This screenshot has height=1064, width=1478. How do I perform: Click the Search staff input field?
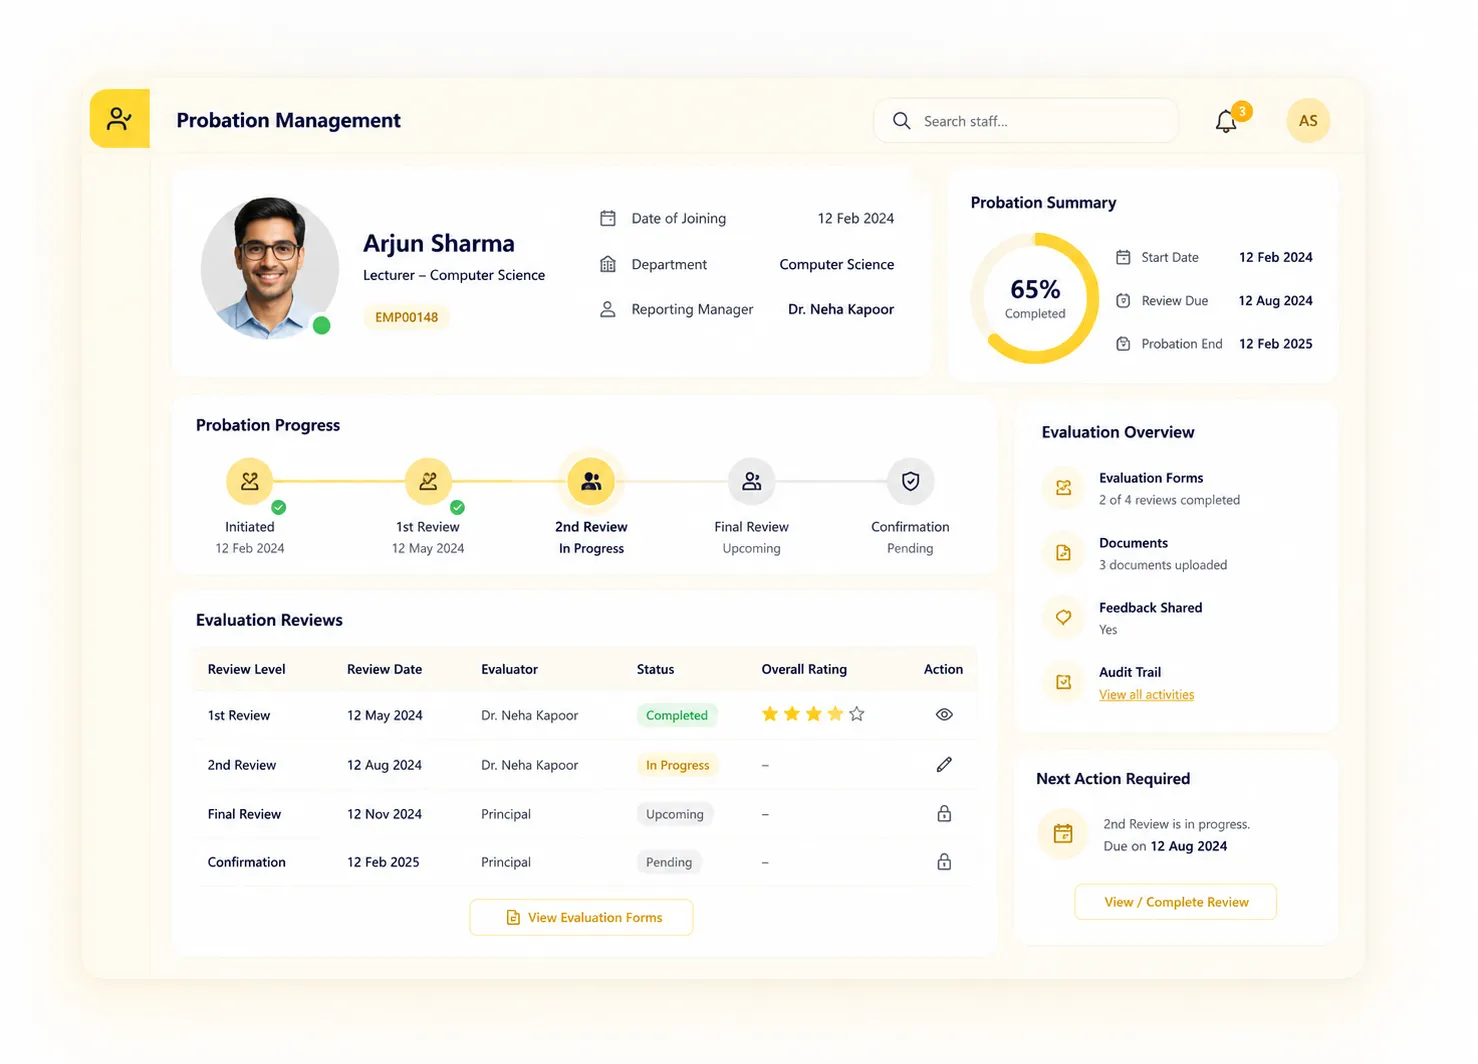[x=1026, y=121]
